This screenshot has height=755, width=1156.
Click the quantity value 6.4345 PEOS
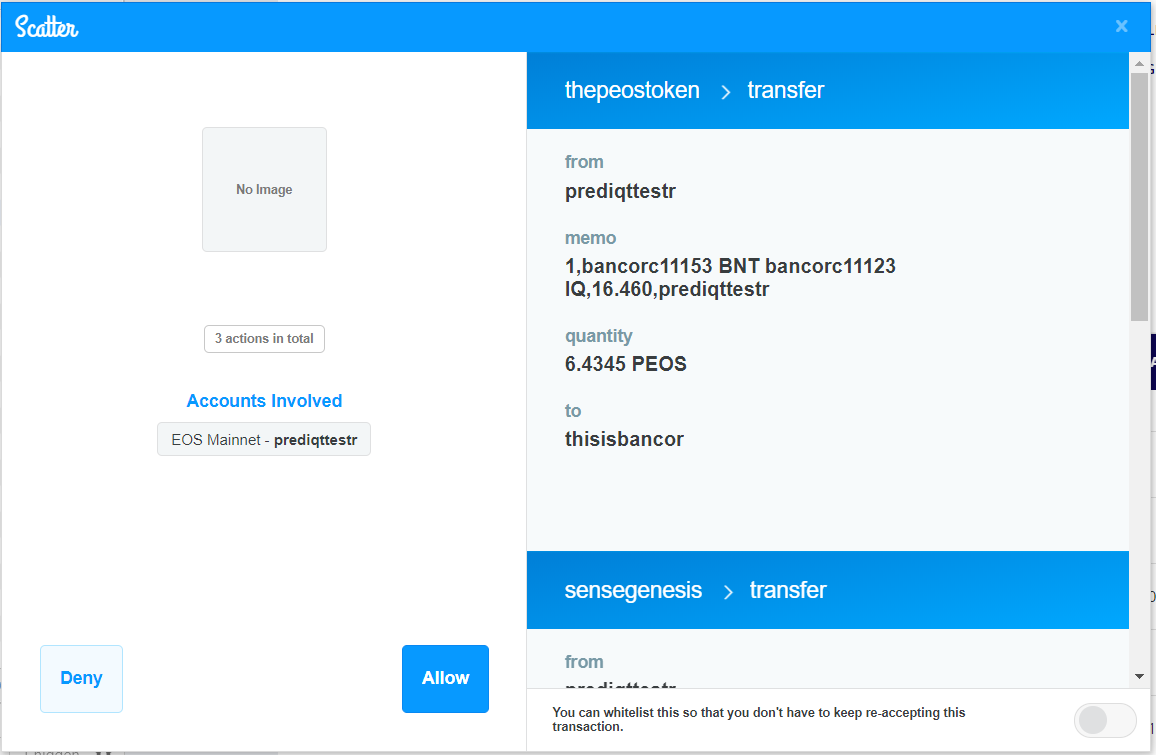point(625,363)
